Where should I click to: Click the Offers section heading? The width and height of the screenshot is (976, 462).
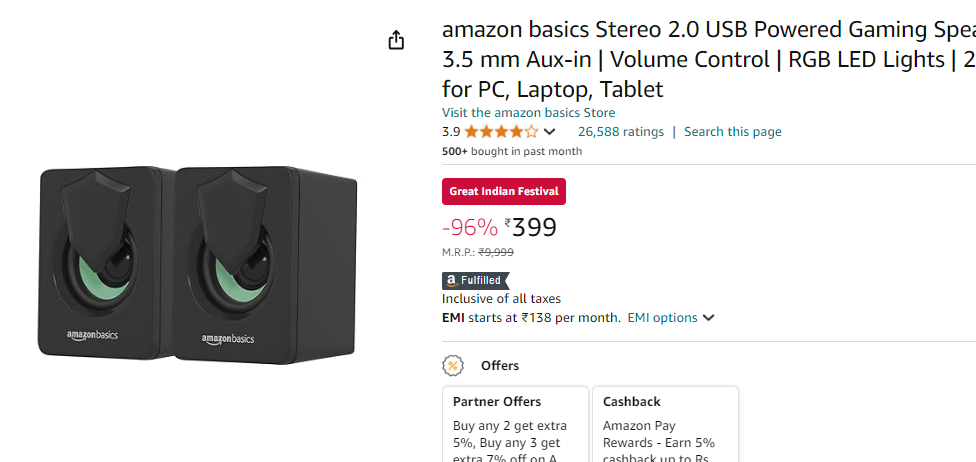tap(500, 366)
